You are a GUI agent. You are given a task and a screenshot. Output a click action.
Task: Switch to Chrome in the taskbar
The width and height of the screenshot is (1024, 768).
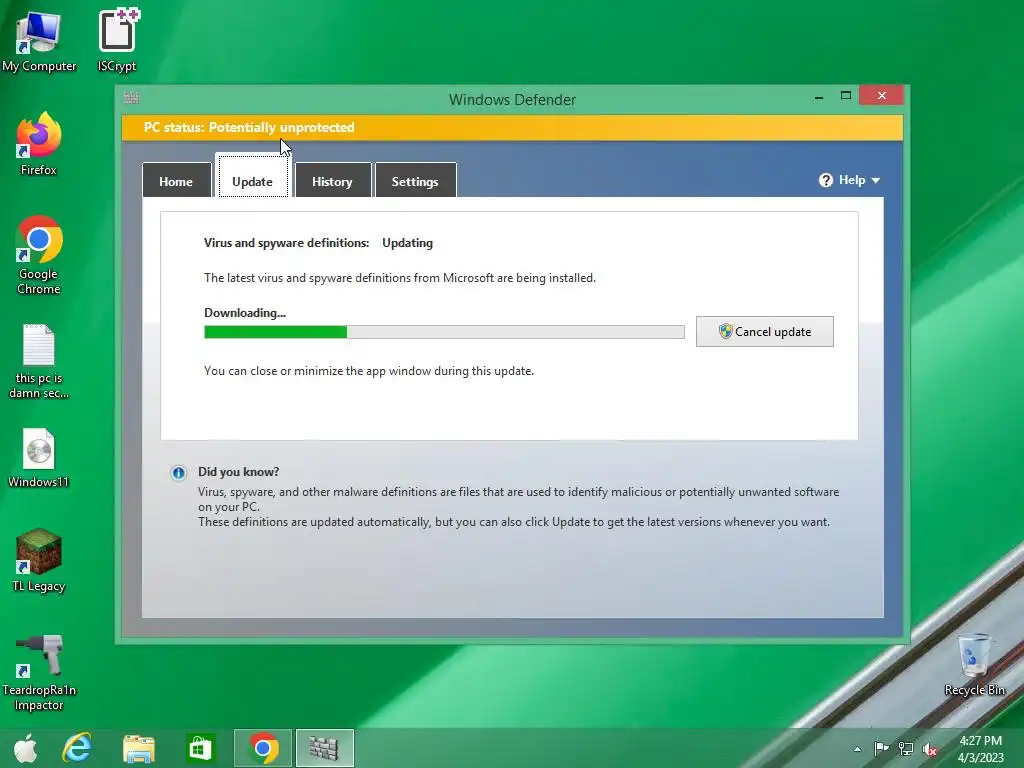263,748
